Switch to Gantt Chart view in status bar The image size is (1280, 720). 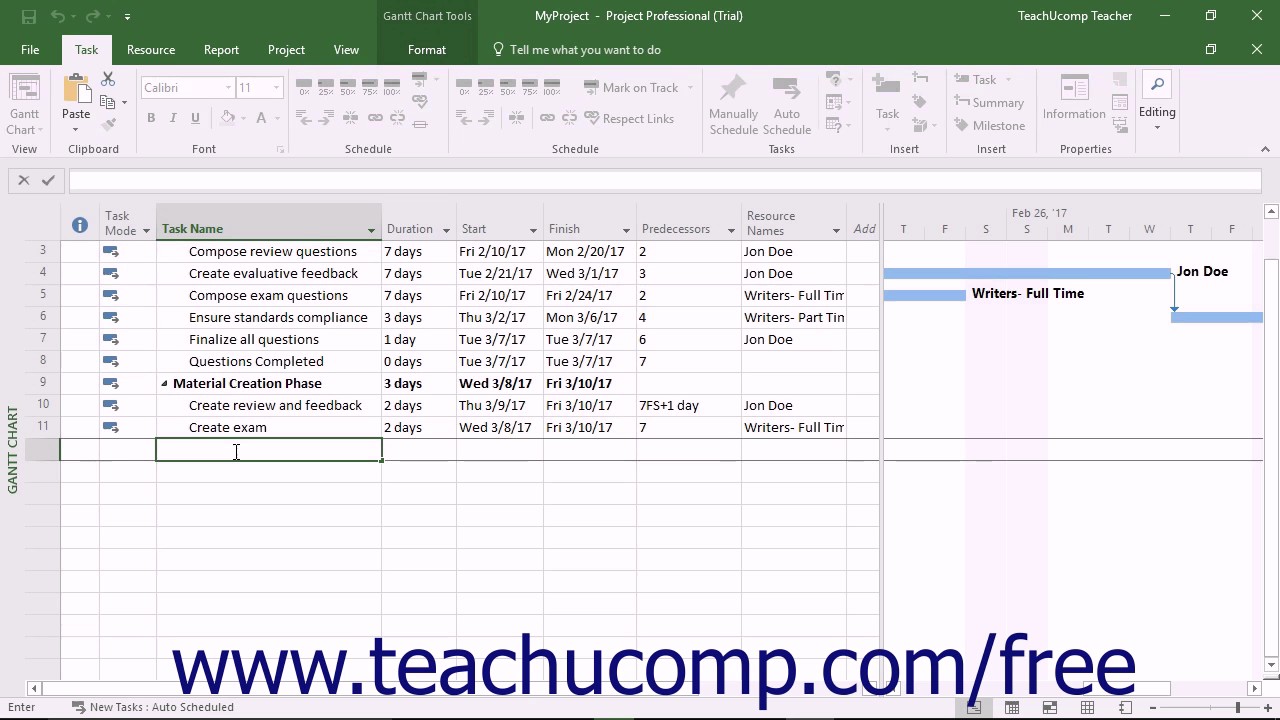click(x=973, y=707)
